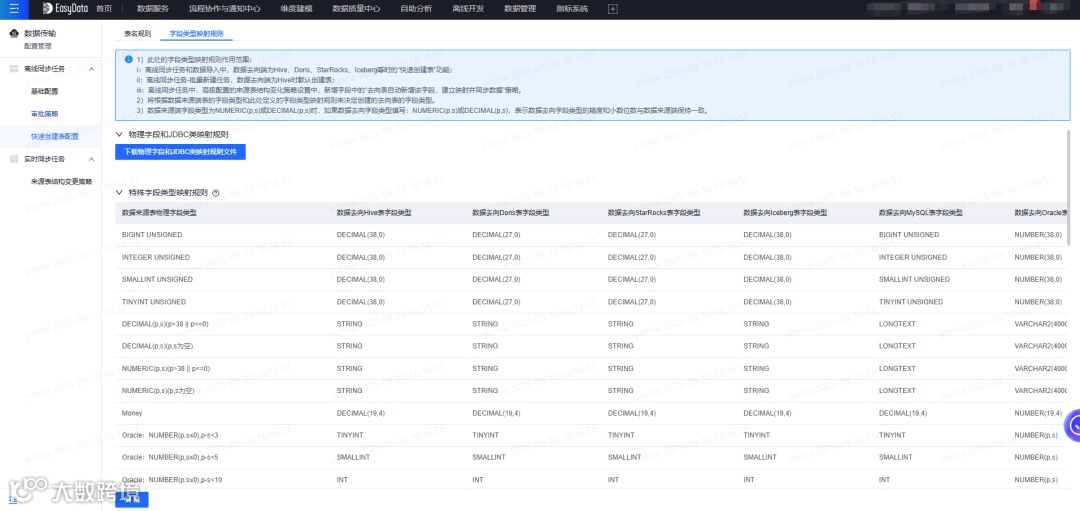The image size is (1080, 511).
Task: Click the DECIMAL(p,s)(p>38 || p<=0) cell
Action: 165,324
